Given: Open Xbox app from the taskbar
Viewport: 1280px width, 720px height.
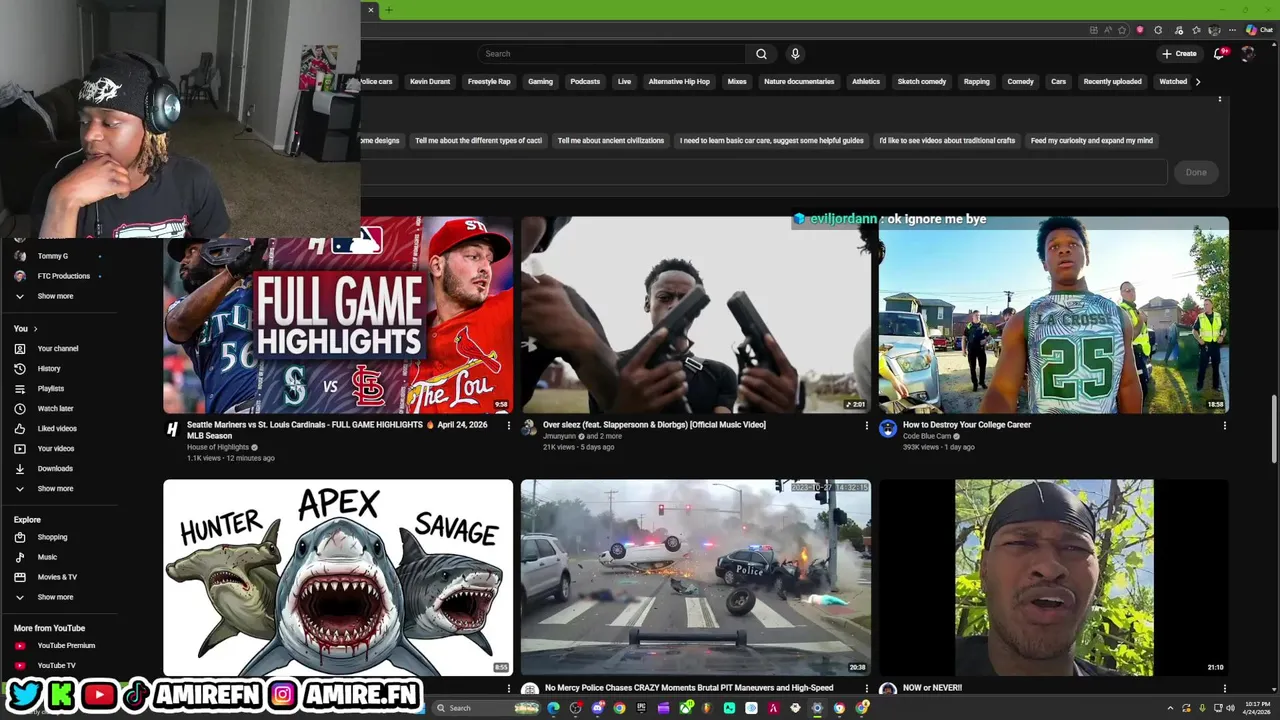Looking at the screenshot, I should click(x=686, y=708).
